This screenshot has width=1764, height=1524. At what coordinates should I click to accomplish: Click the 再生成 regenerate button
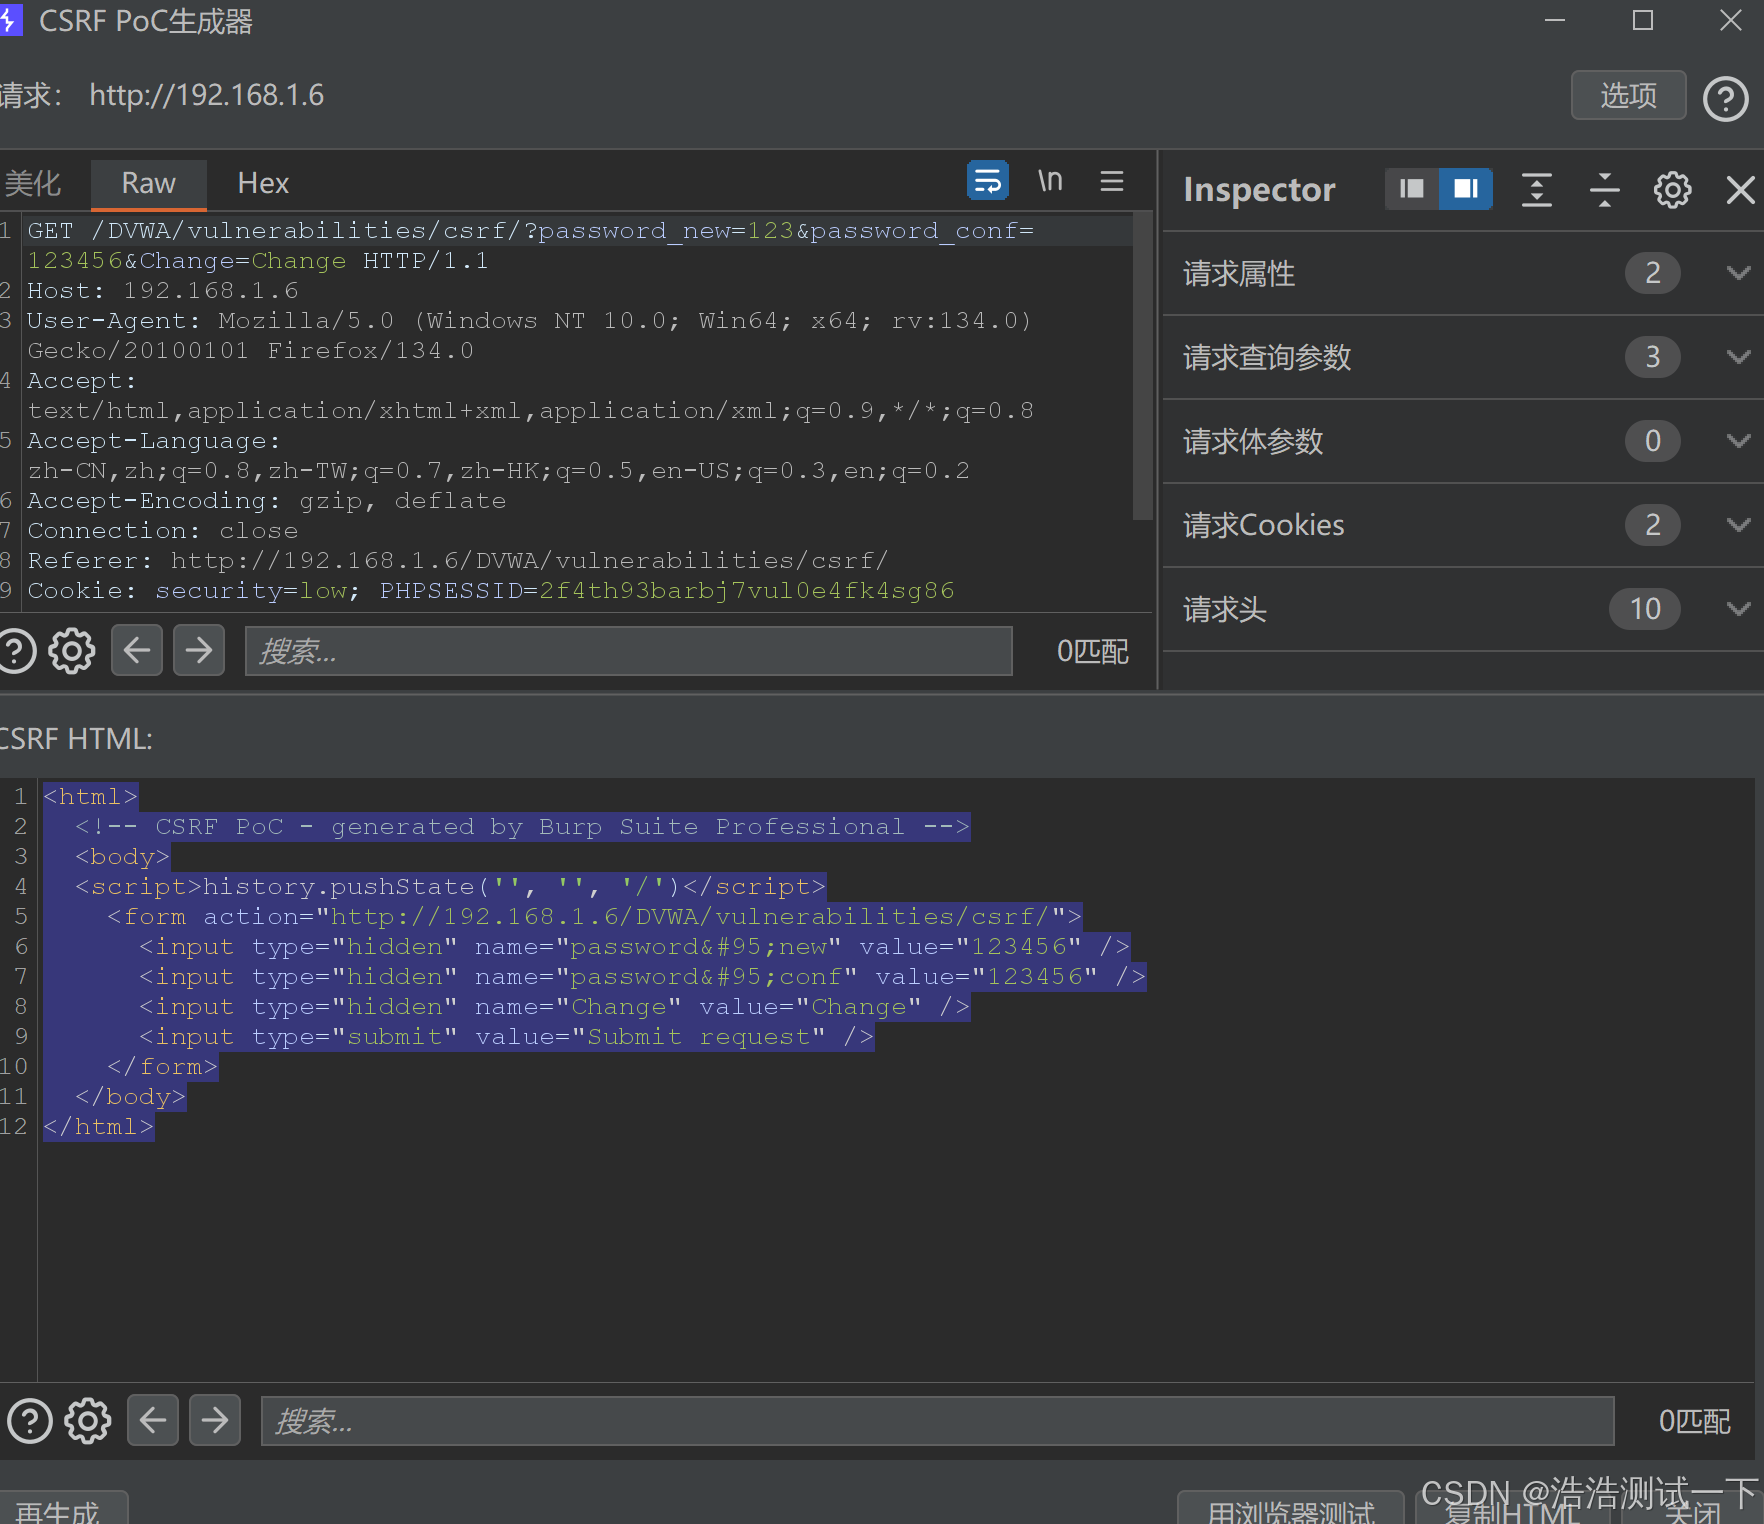tap(60, 1508)
